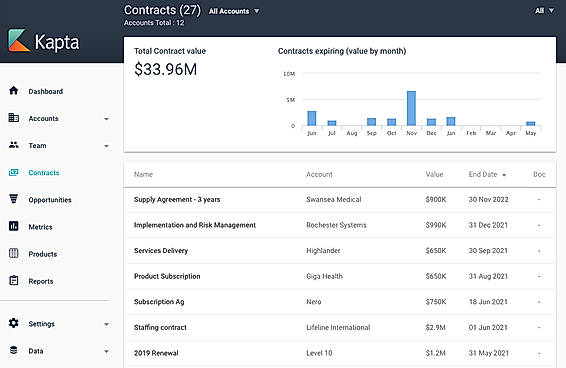Click the May bar in expiring chart

[530, 124]
